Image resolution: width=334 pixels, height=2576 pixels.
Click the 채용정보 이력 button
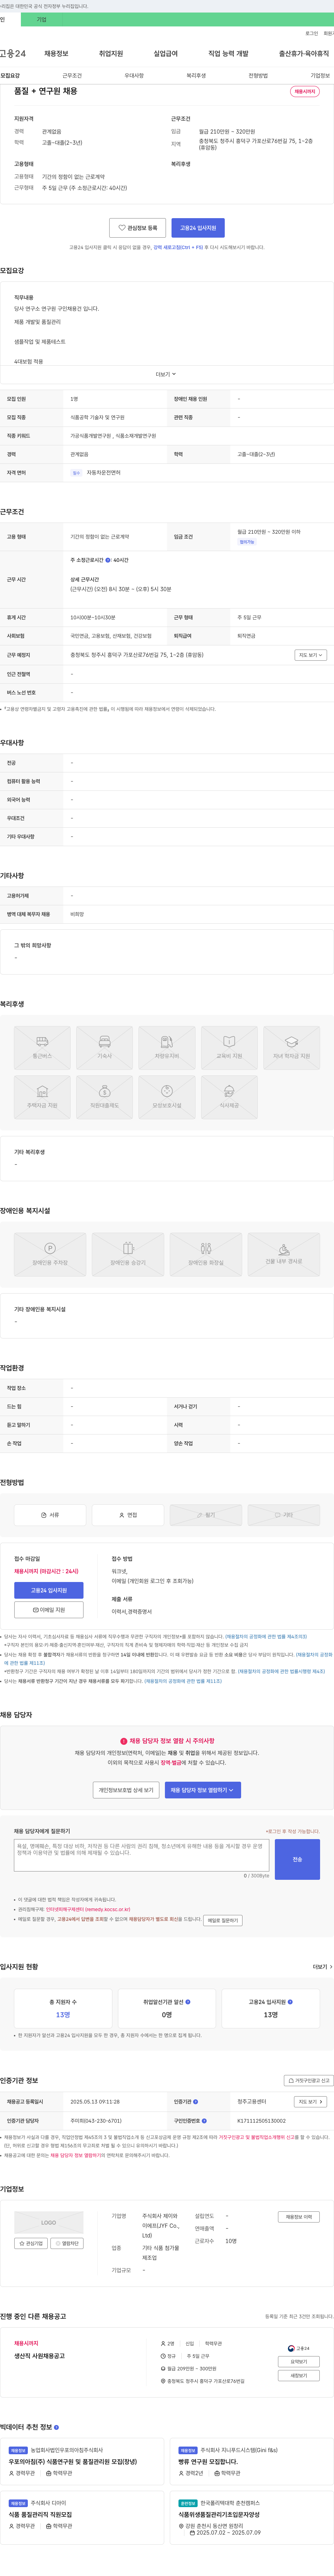[x=299, y=2217]
